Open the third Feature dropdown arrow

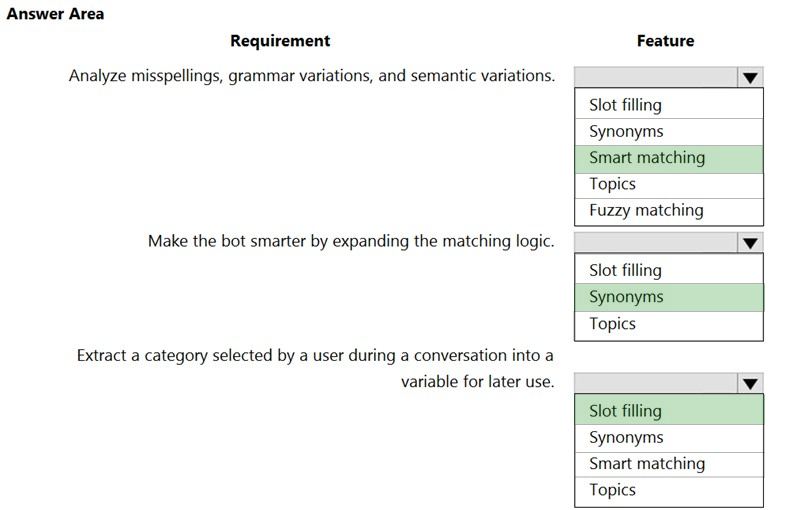tap(750, 384)
